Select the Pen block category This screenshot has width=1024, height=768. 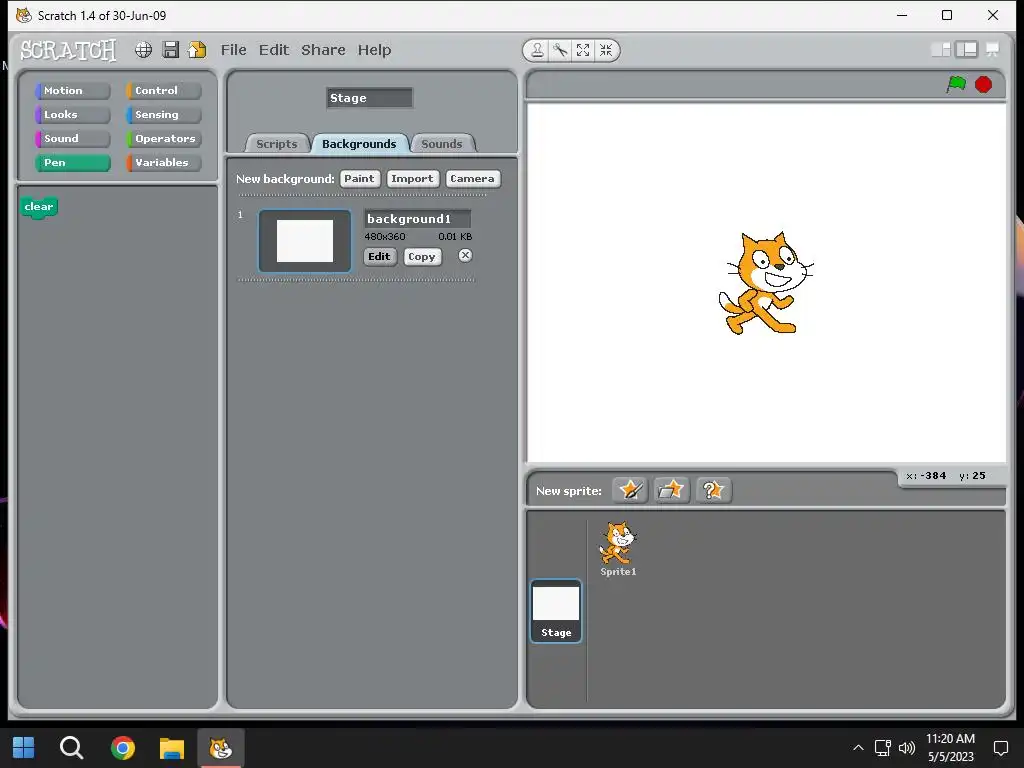click(x=72, y=163)
